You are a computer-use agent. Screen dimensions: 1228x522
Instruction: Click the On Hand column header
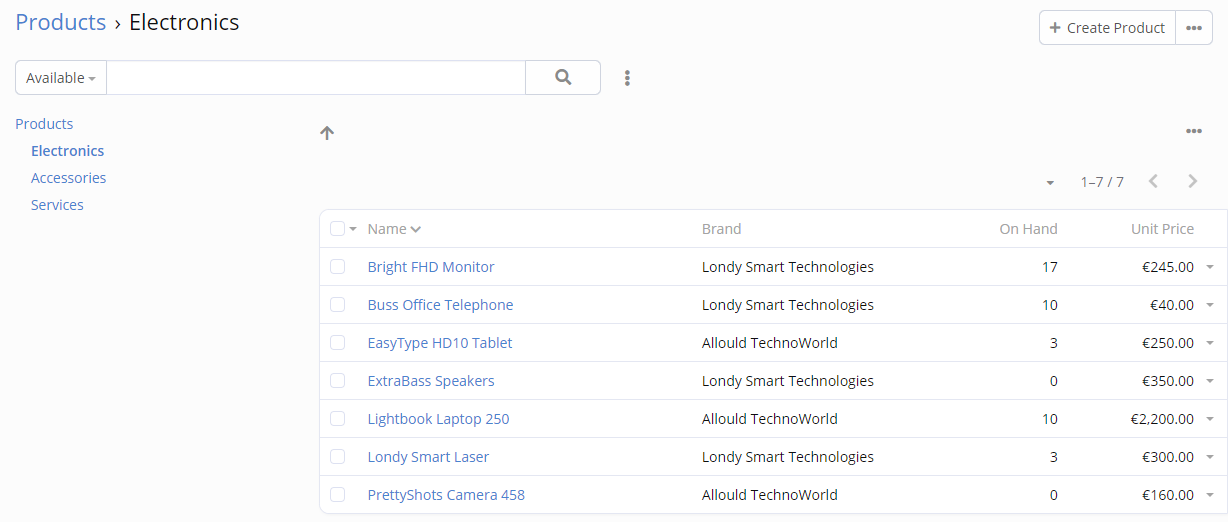pos(1028,229)
